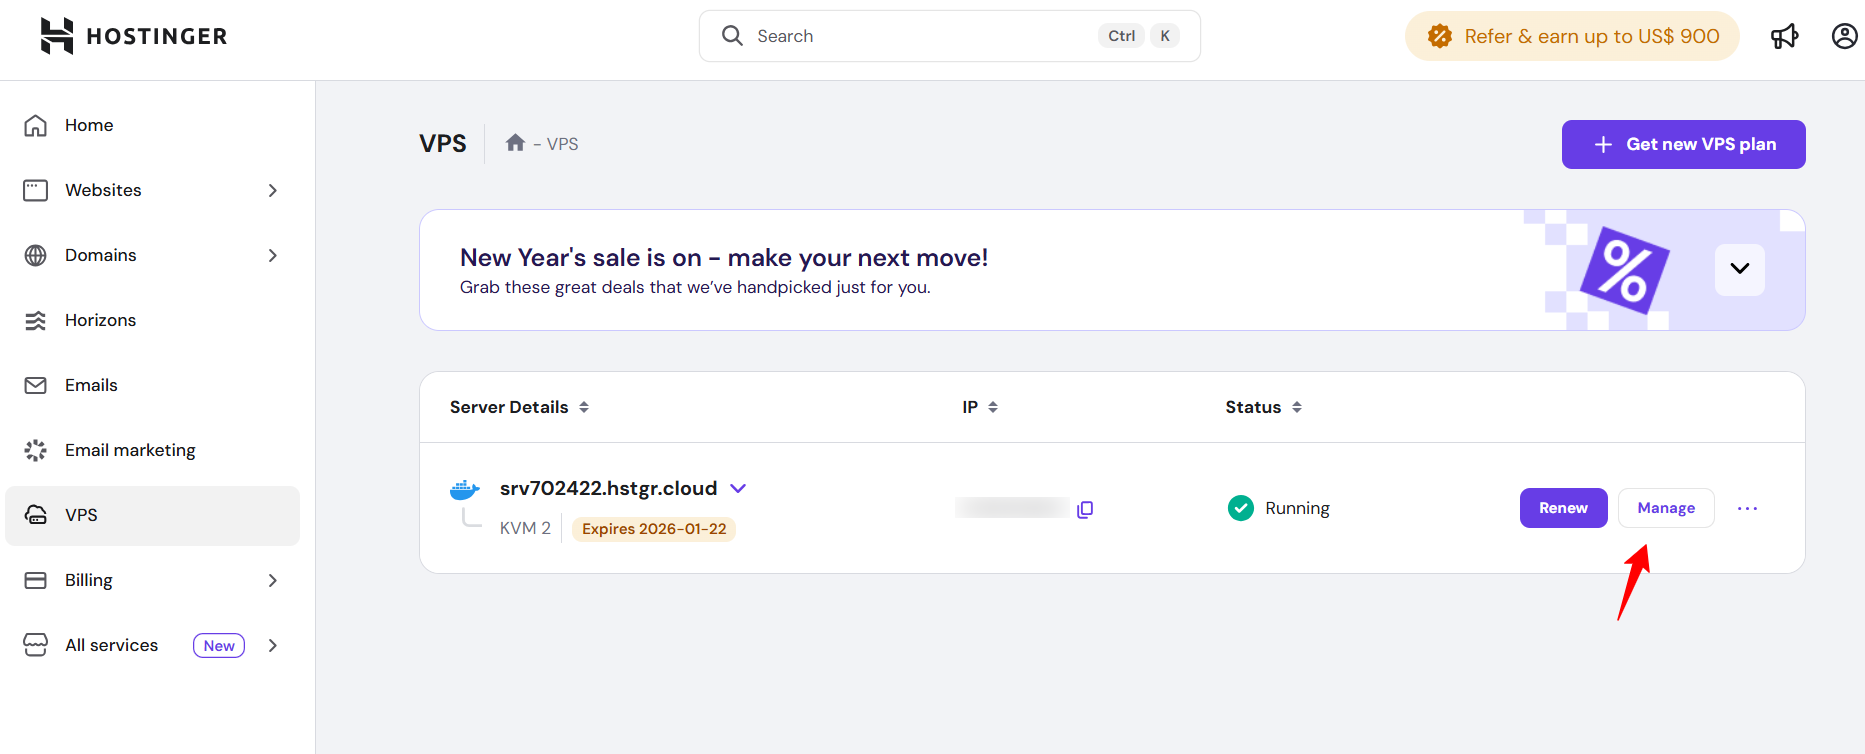The height and width of the screenshot is (754, 1865).
Task: Click srv702422.hstgr.cloud server name
Action: point(608,488)
